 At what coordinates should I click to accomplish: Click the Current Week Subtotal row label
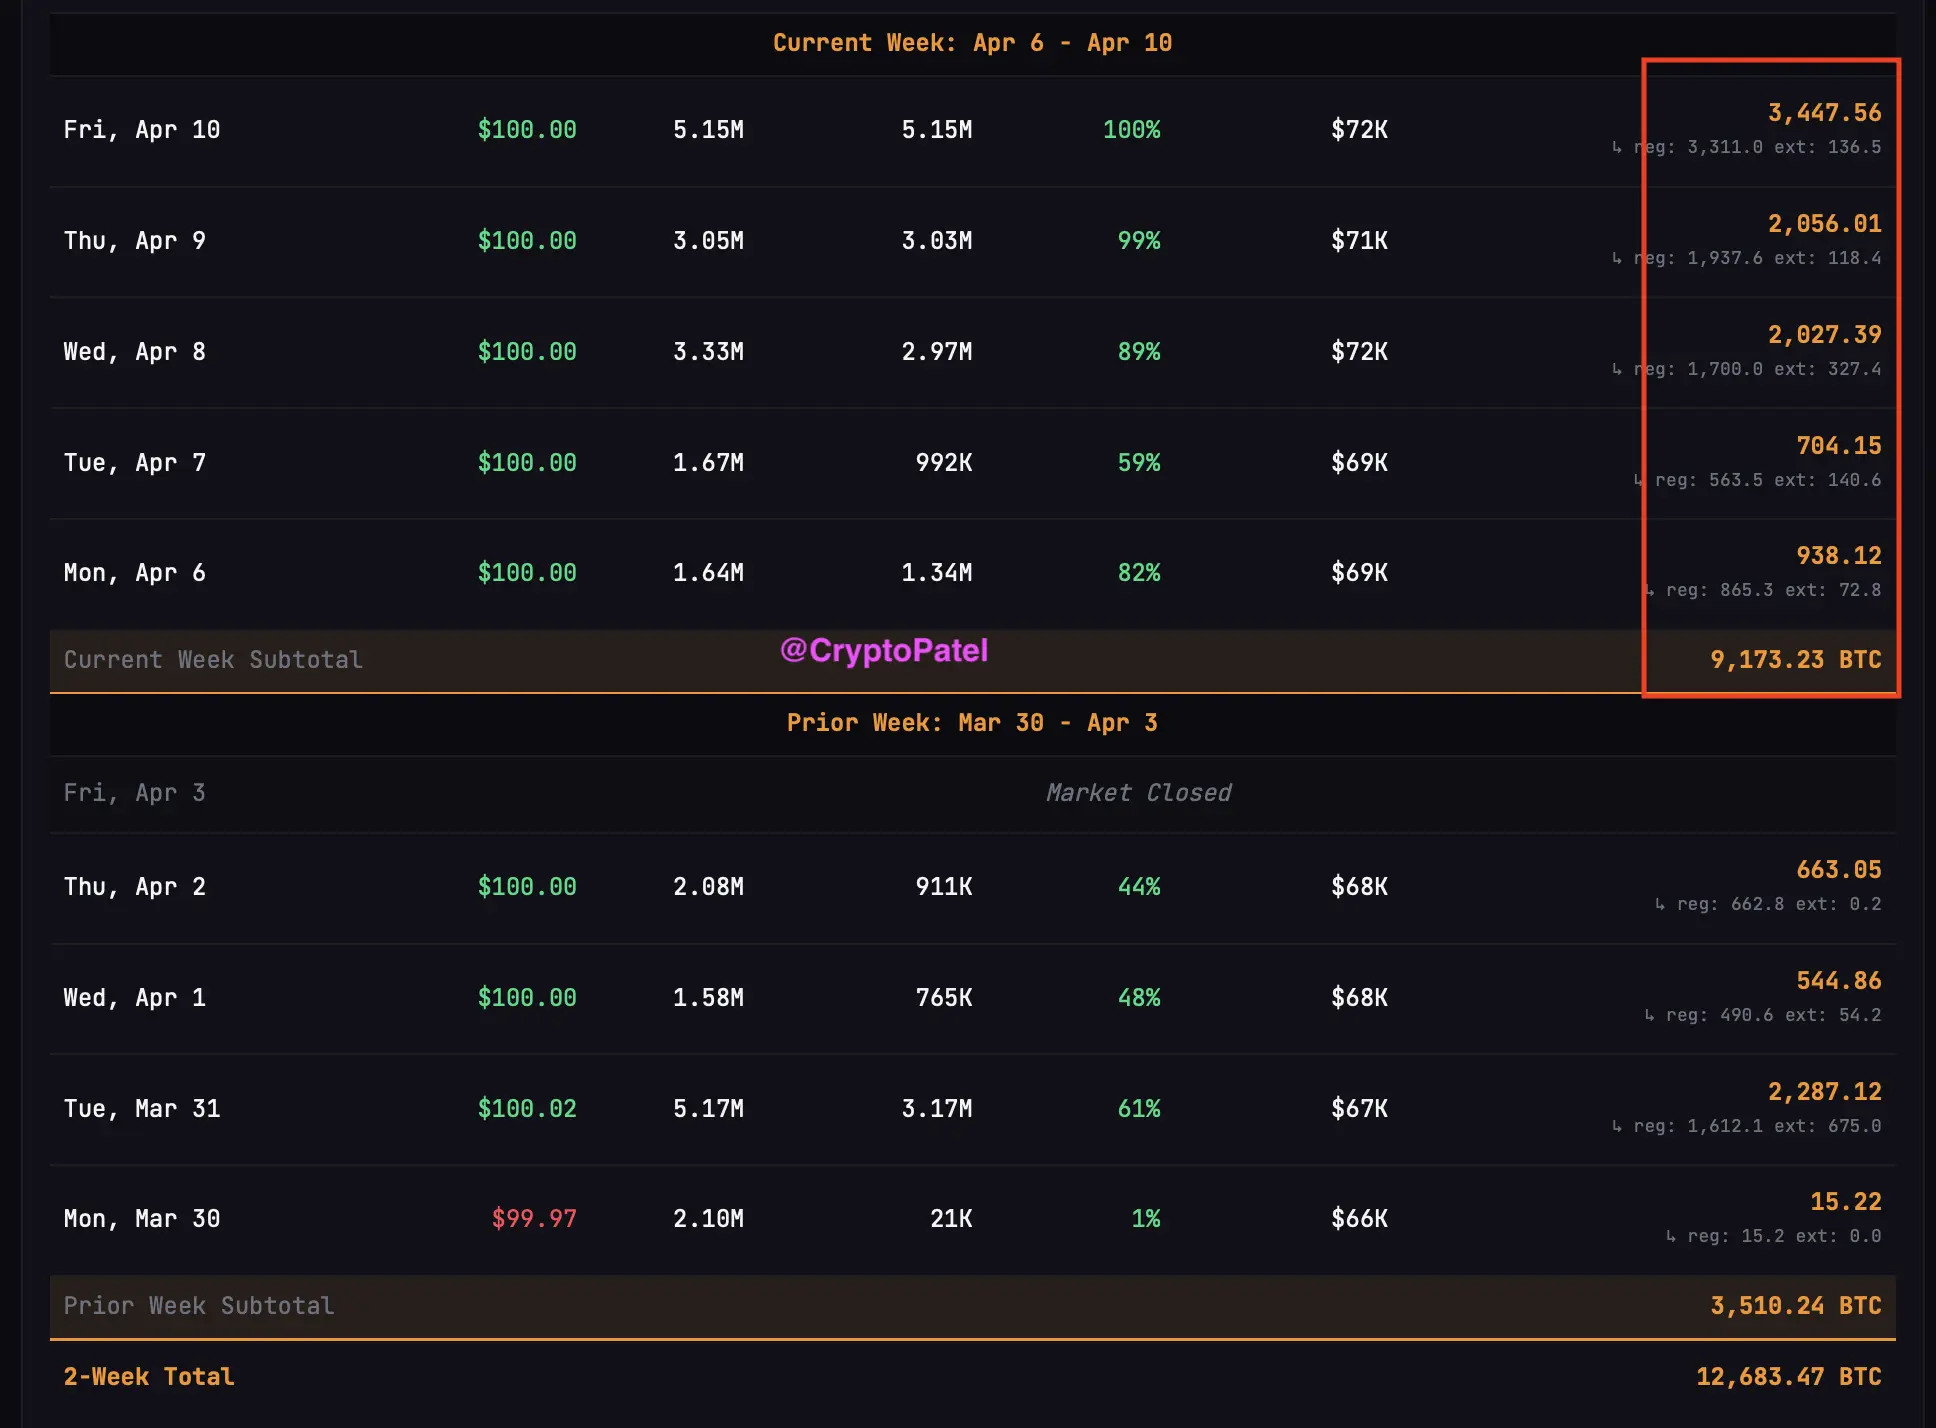[213, 660]
